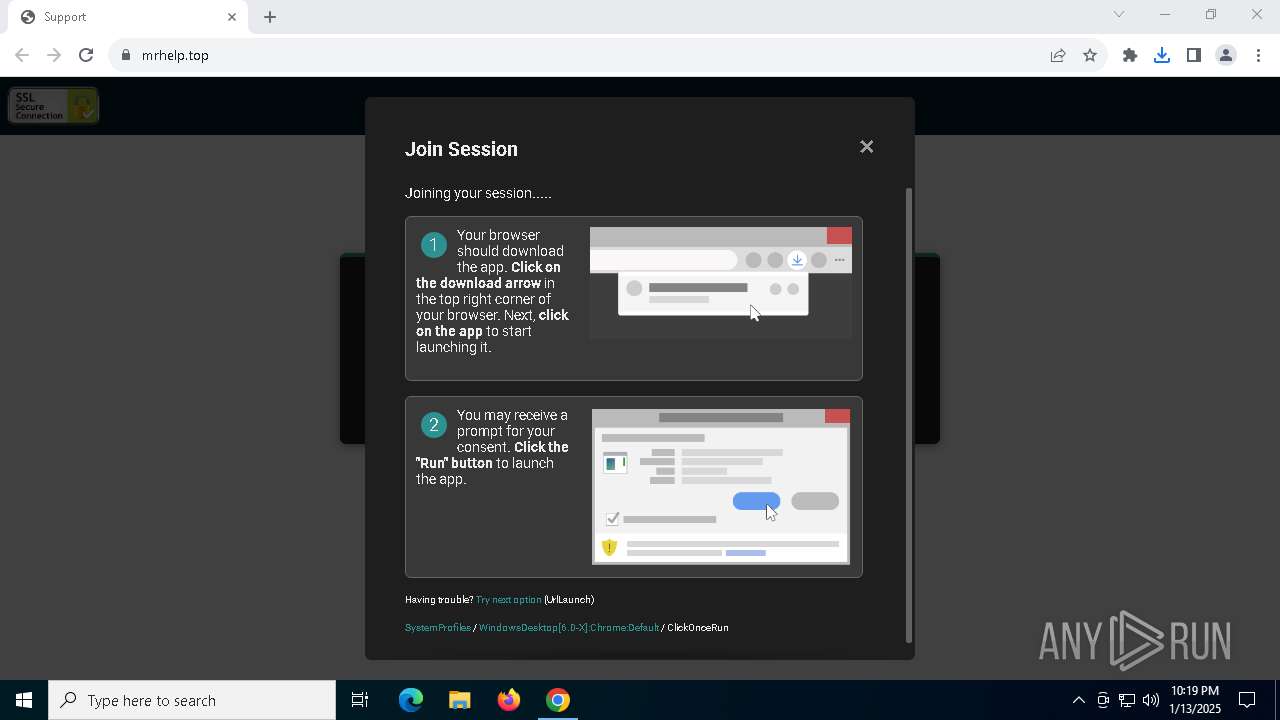Open the tab search chevron

pyautogui.click(x=1119, y=14)
